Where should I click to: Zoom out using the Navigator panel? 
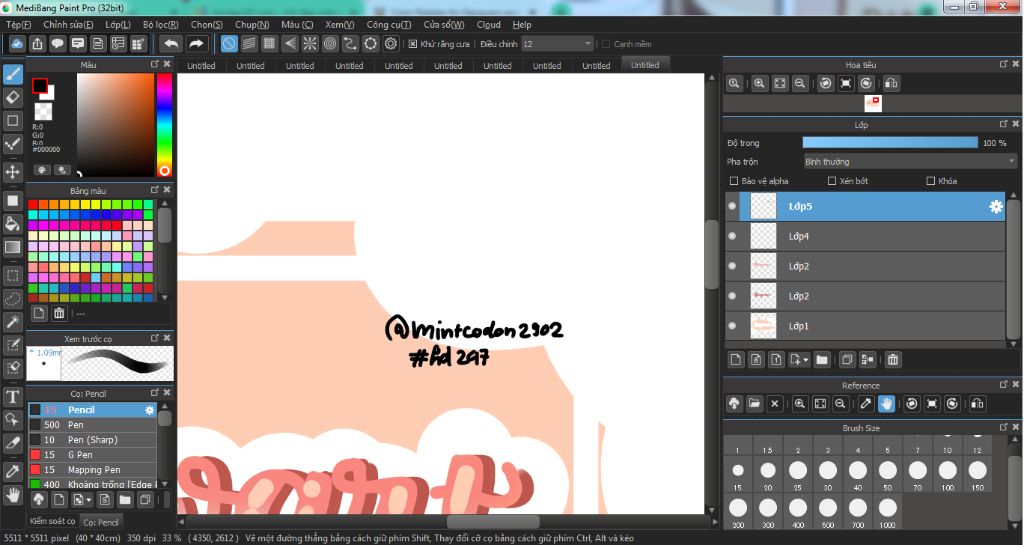799,84
